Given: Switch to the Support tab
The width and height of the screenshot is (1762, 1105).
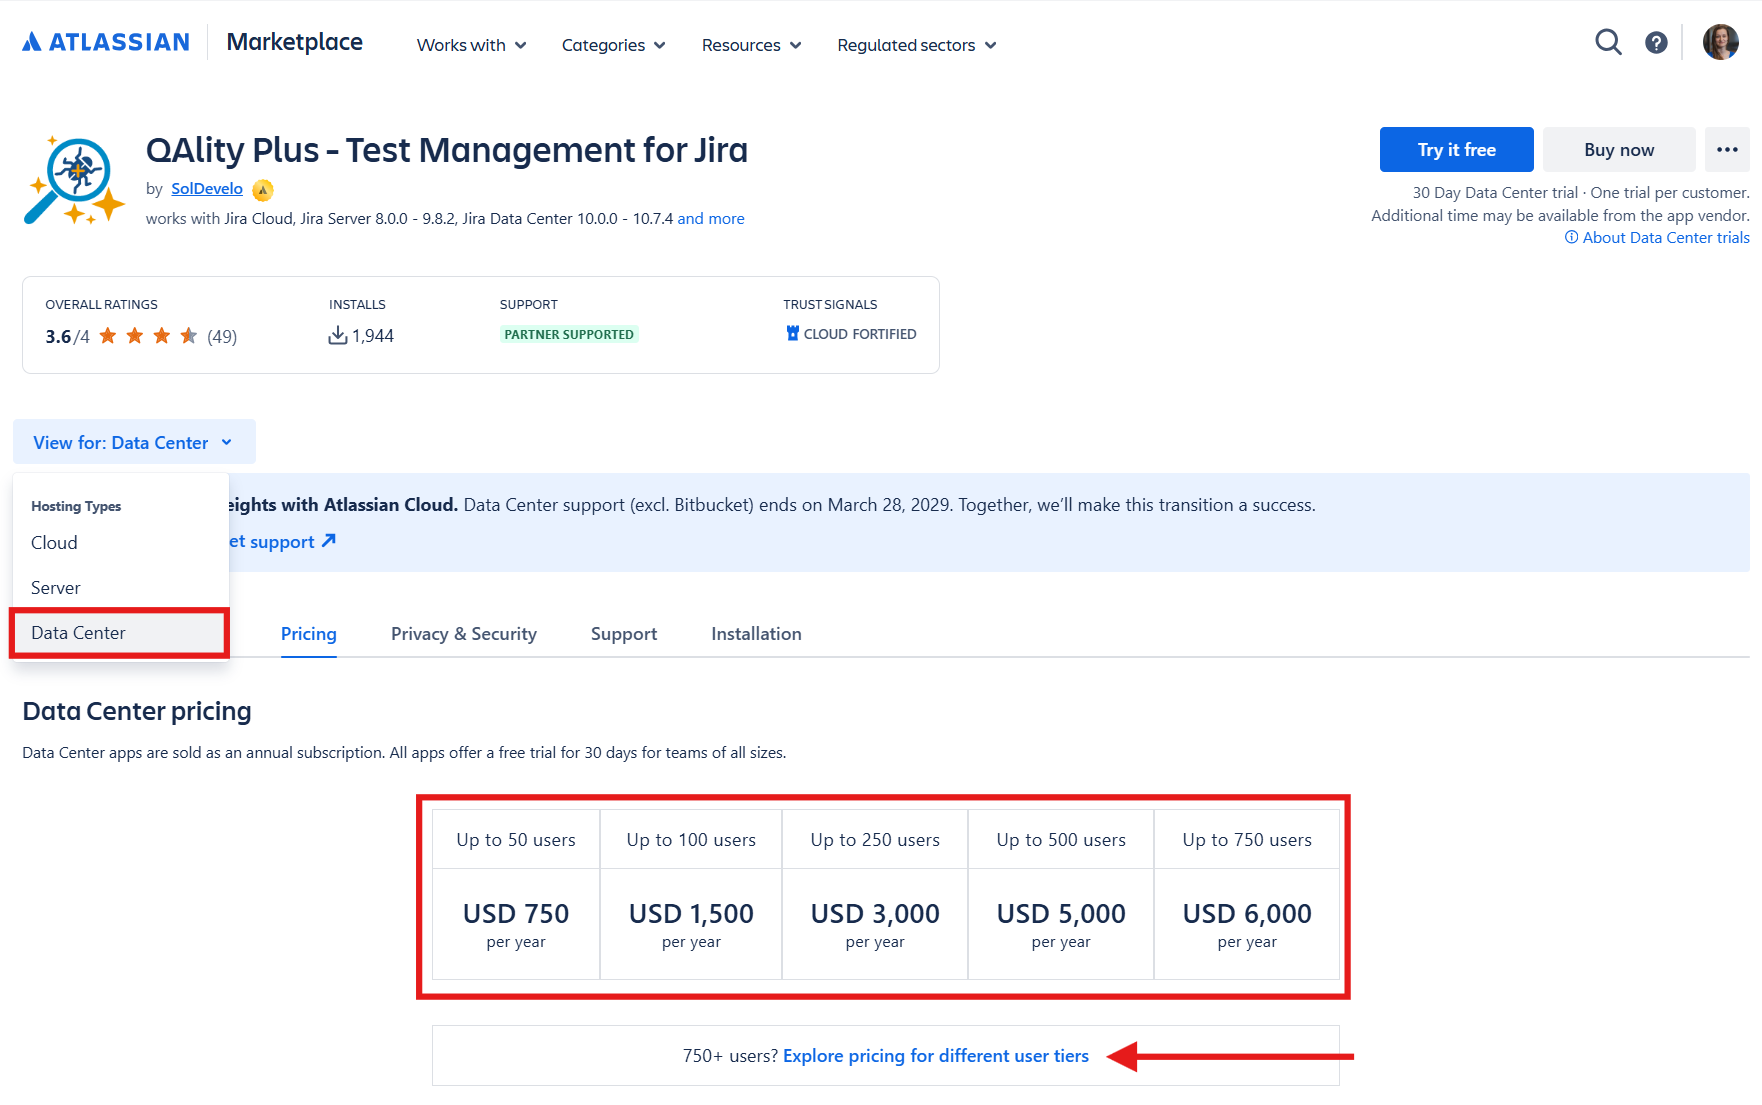Looking at the screenshot, I should 624,634.
